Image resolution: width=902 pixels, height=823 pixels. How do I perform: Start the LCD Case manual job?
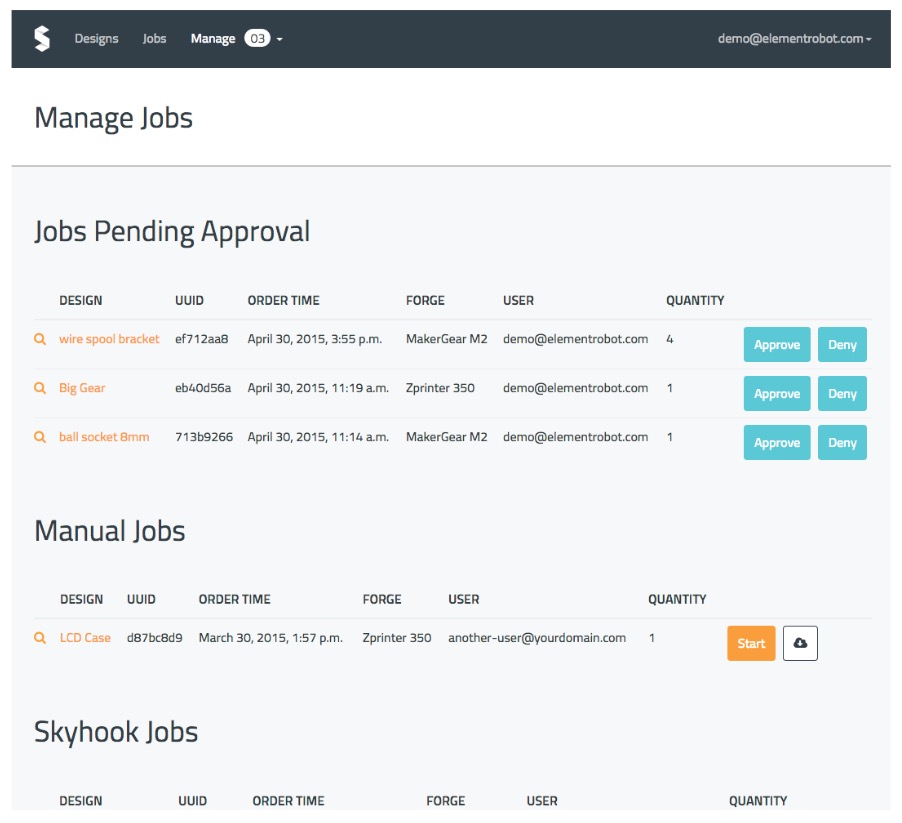[x=751, y=644]
